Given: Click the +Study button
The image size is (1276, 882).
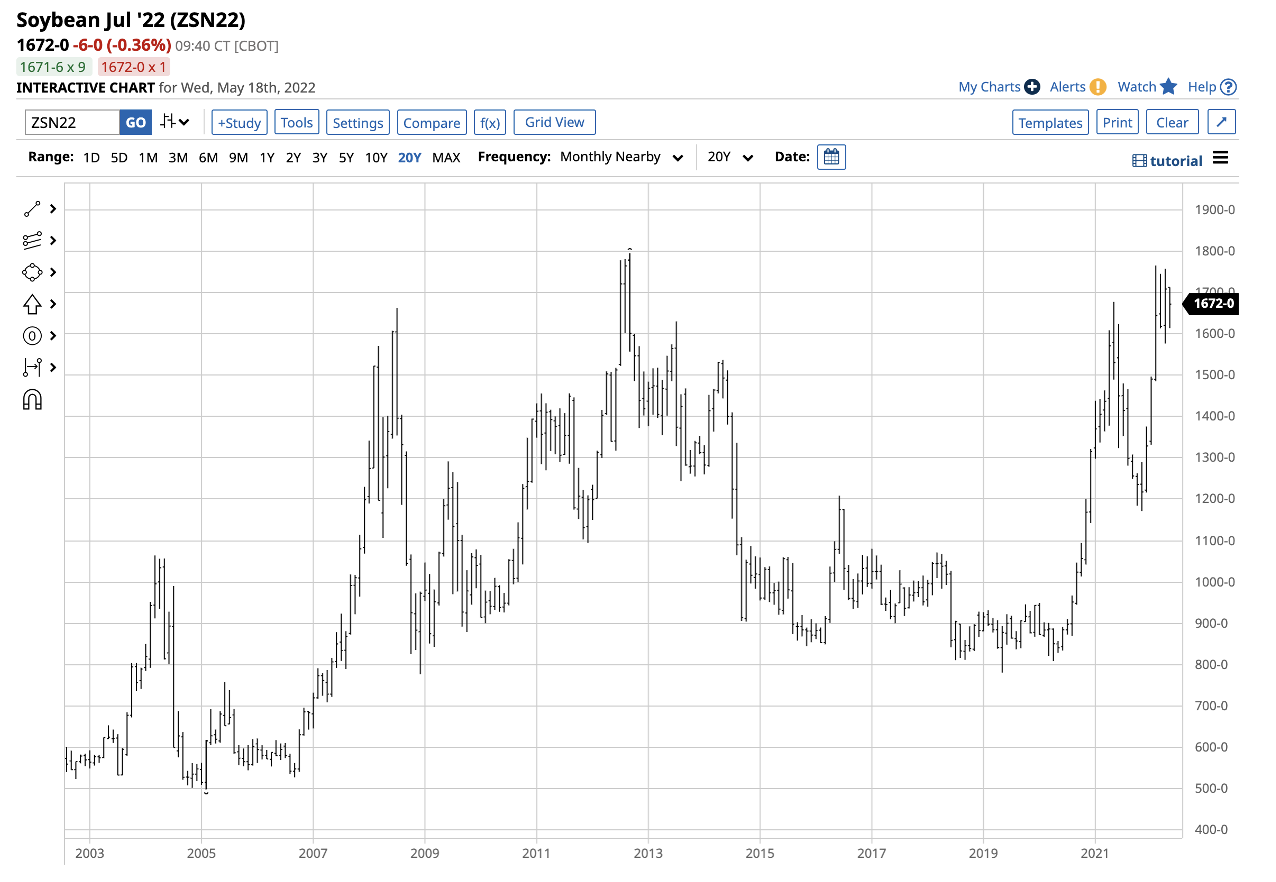Looking at the screenshot, I should coord(239,123).
